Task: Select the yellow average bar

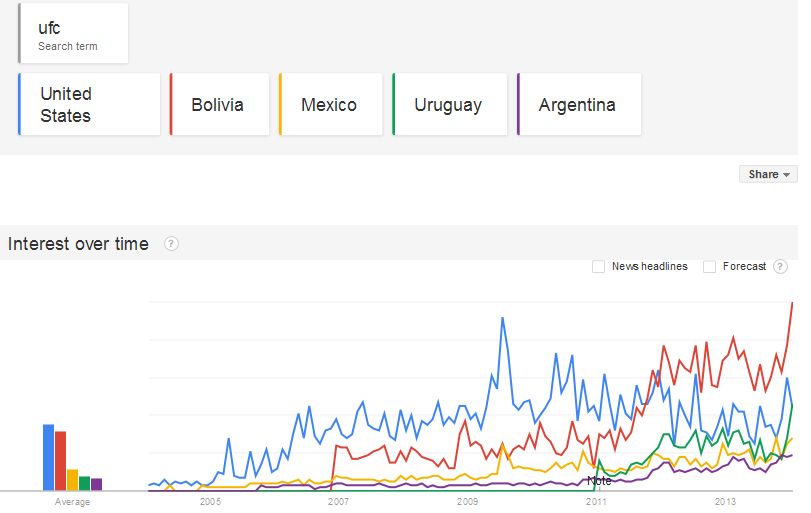Action: pos(72,479)
